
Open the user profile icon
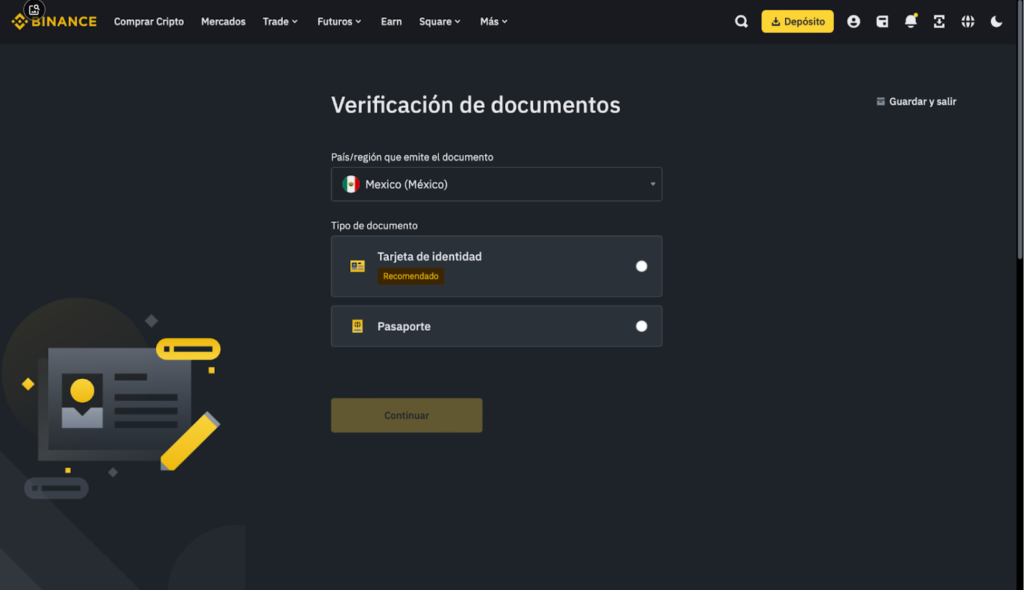tap(853, 21)
